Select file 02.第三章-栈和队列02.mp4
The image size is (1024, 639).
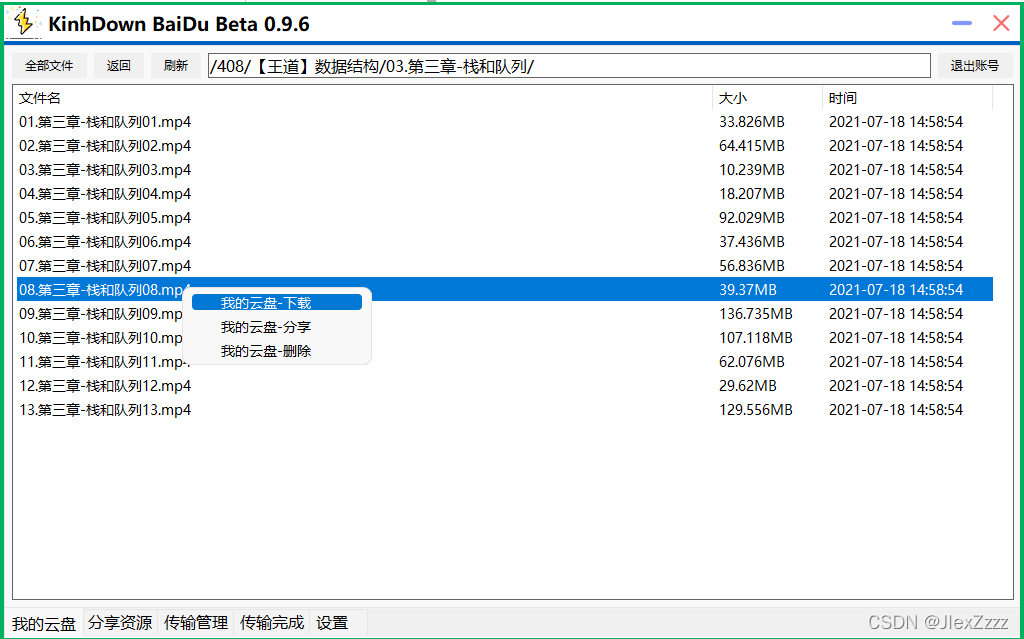pos(105,146)
